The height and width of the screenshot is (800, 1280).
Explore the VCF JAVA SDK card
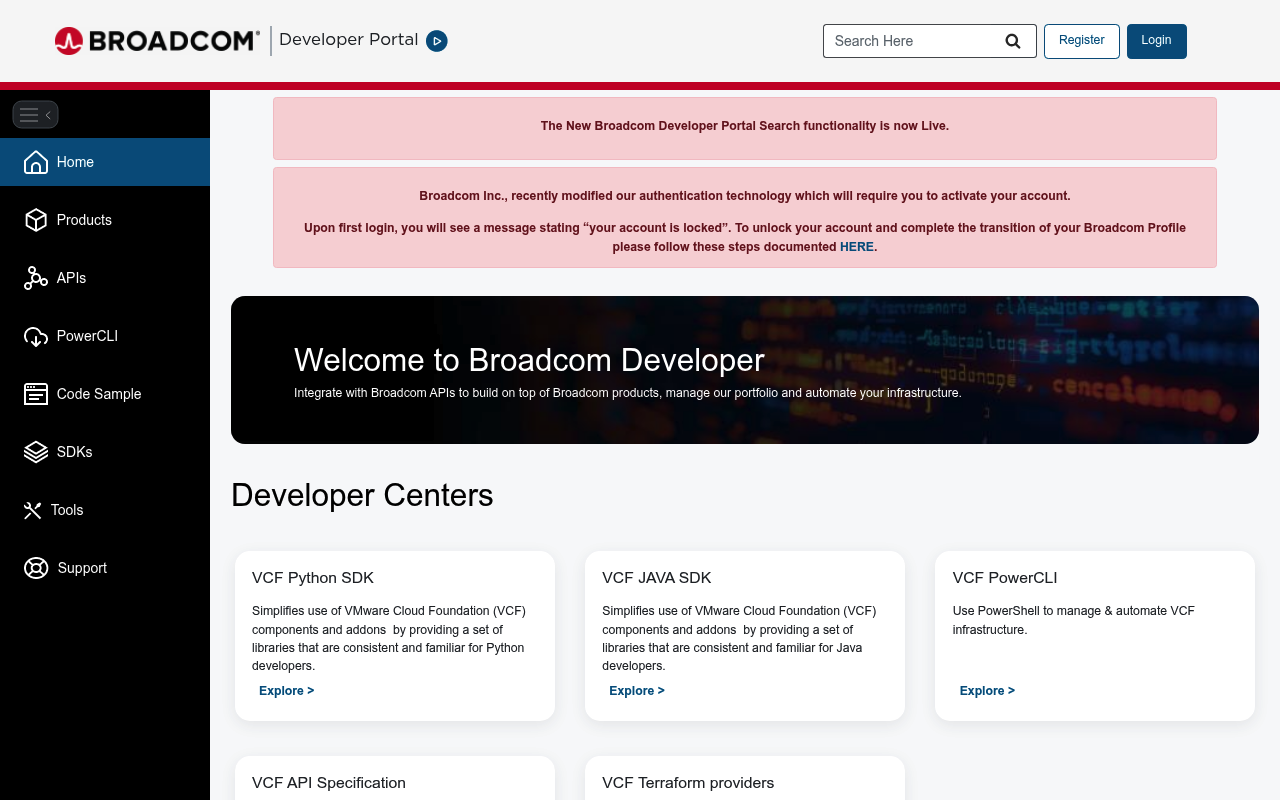pyautogui.click(x=637, y=691)
